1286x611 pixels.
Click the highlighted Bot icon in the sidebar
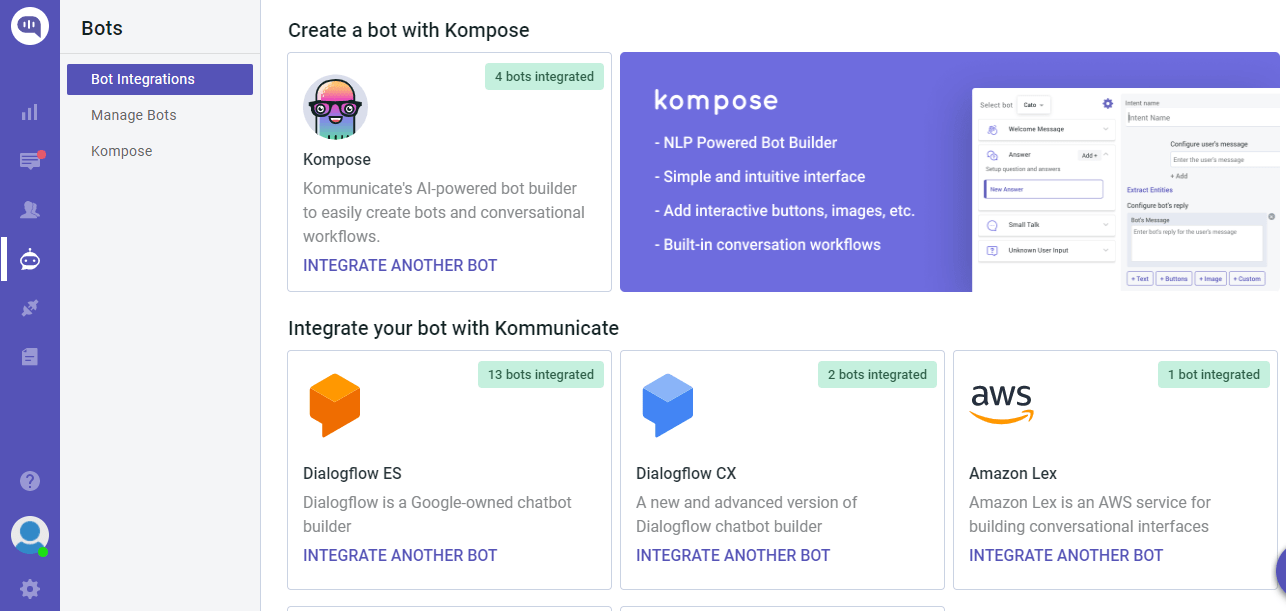[x=29, y=259]
